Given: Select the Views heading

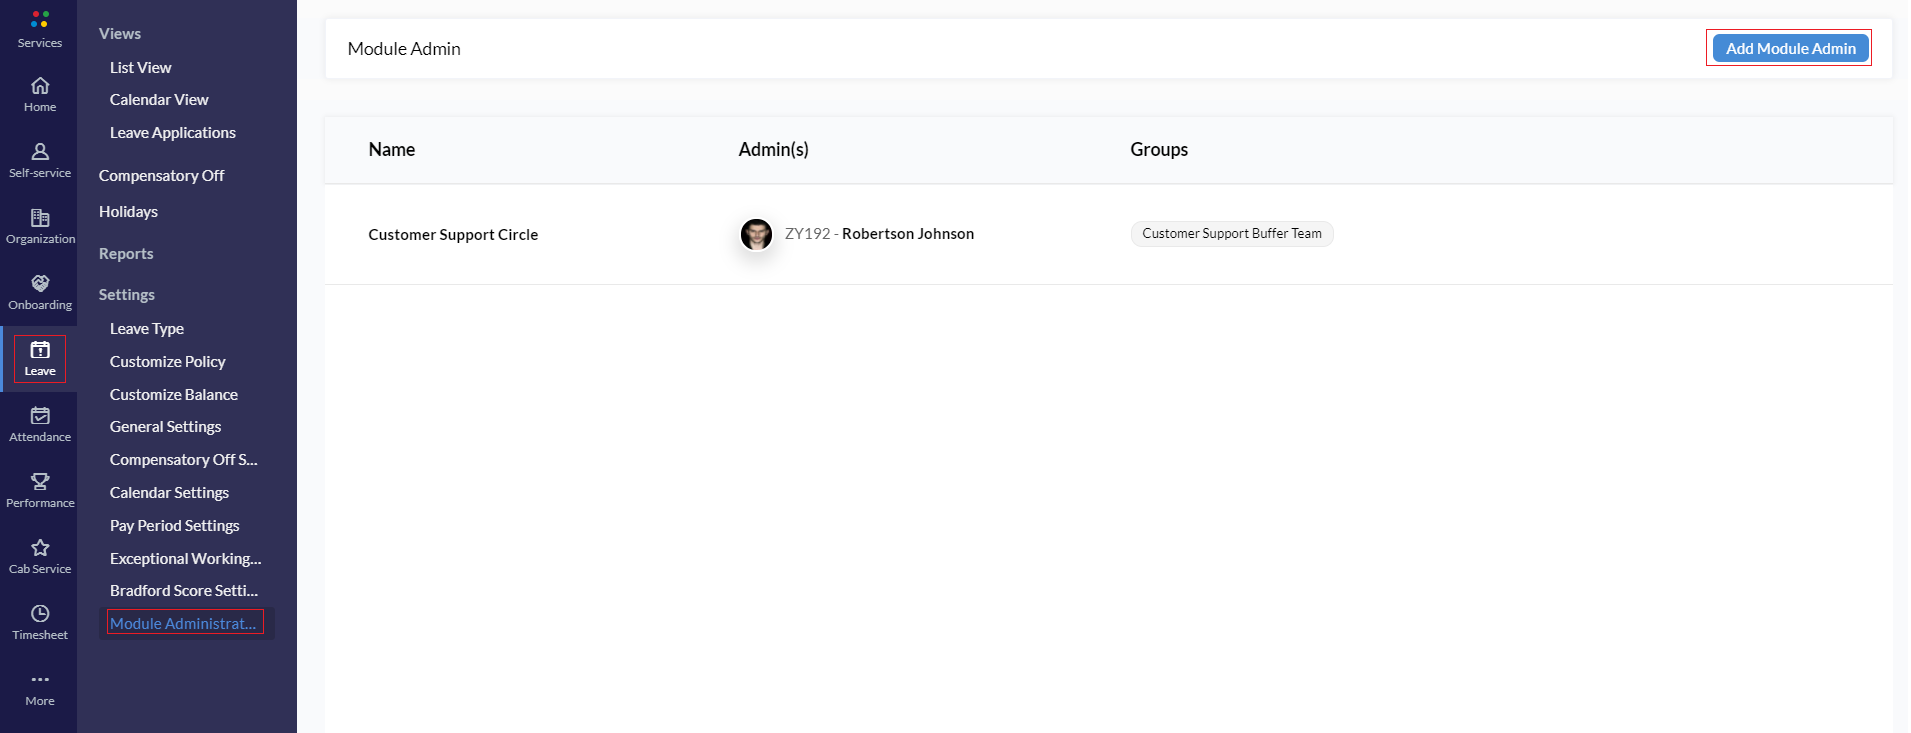Looking at the screenshot, I should (120, 34).
